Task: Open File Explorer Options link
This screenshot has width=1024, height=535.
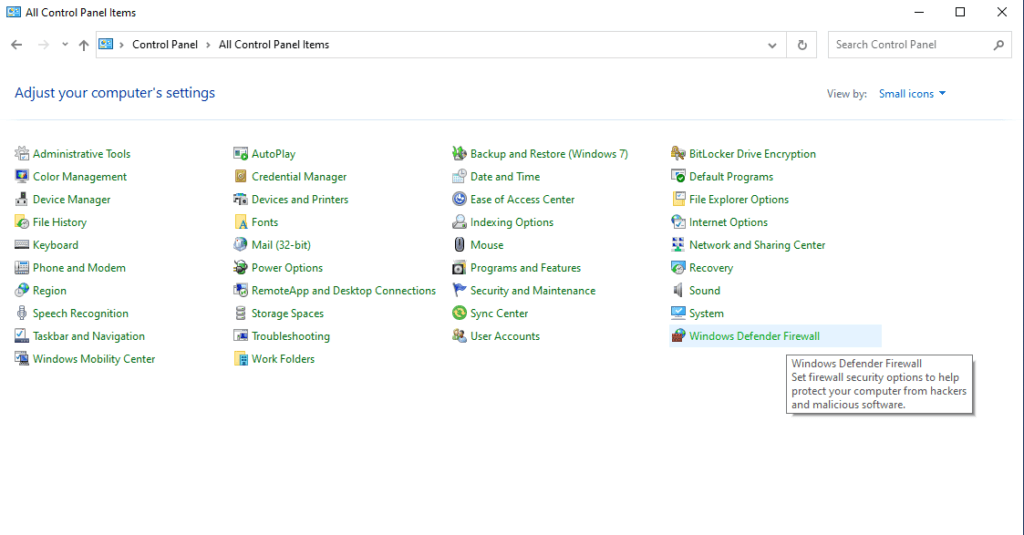Action: [739, 199]
